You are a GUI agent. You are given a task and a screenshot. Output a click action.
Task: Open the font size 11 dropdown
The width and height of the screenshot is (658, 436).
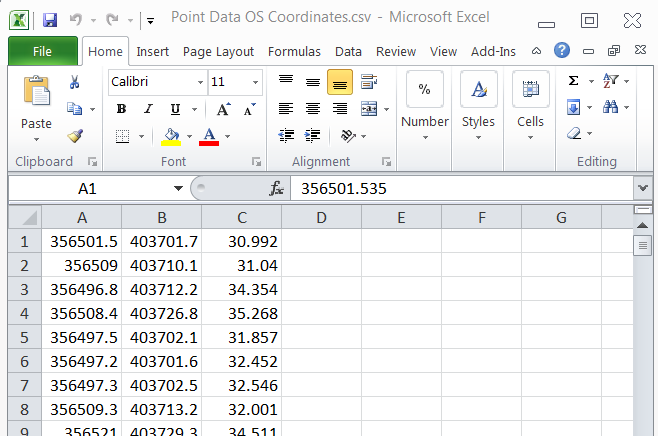[x=255, y=82]
